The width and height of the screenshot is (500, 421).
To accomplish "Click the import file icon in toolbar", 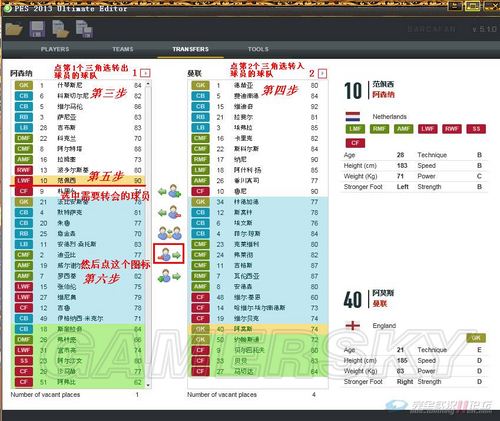I will 61,29.
